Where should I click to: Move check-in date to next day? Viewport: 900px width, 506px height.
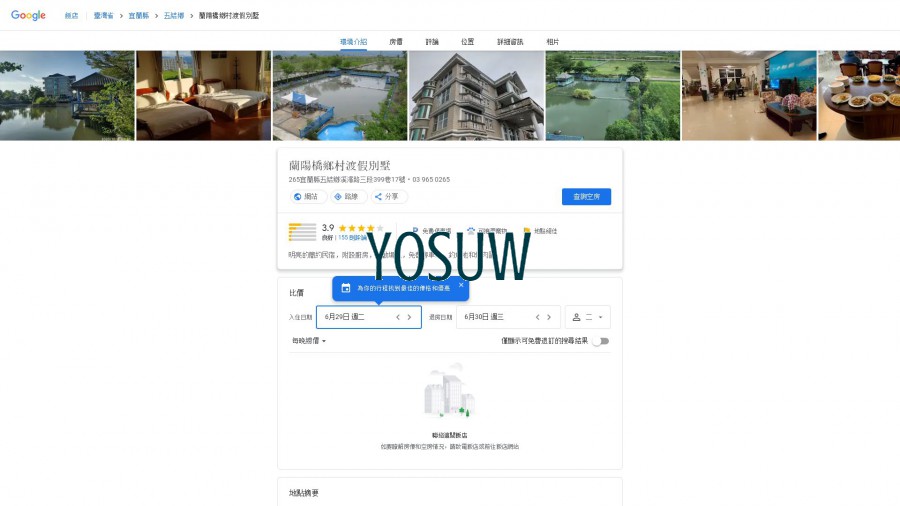409,317
